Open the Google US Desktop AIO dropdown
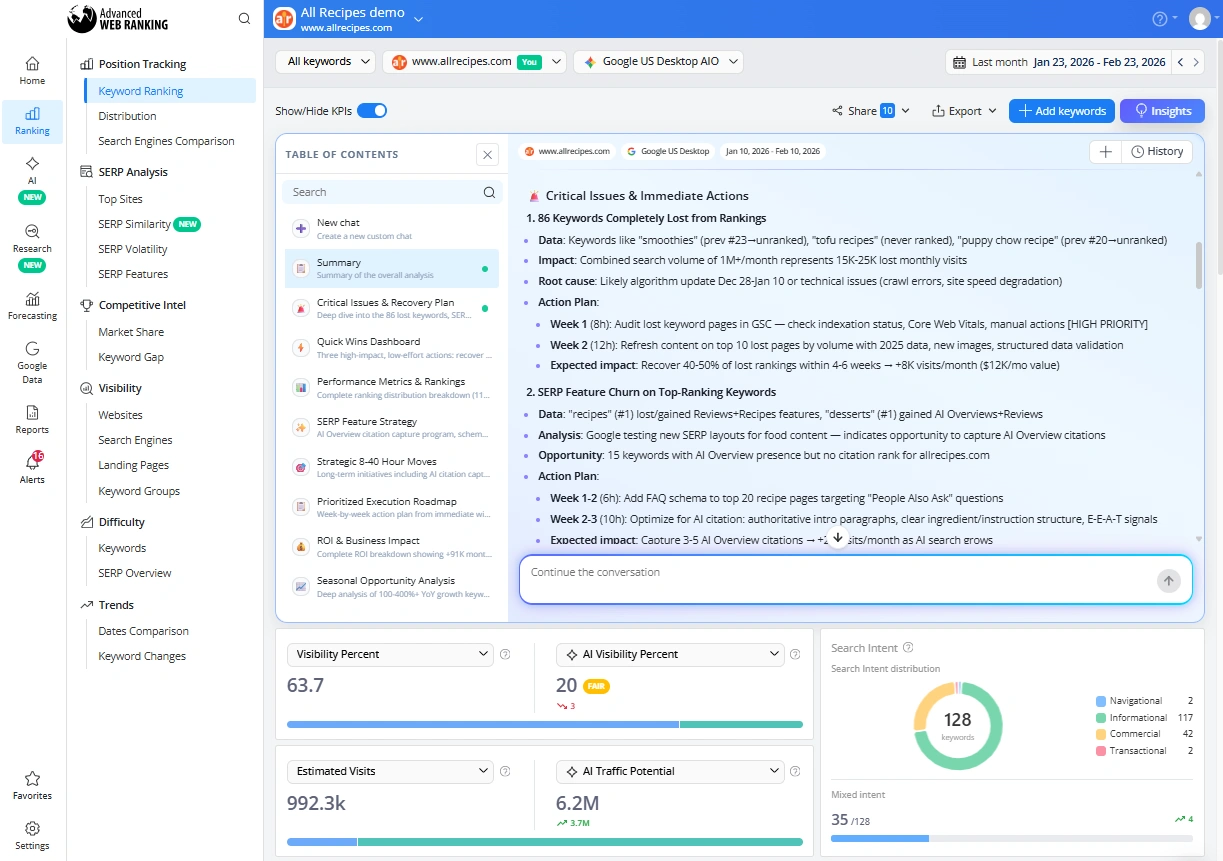Screen dimensions: 1223x861 coord(659,62)
